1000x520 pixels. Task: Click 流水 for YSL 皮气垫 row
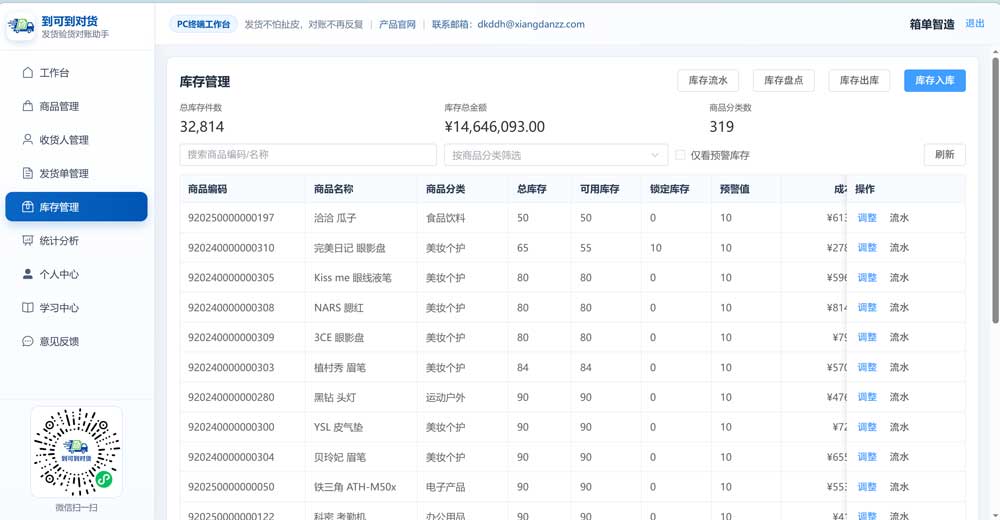click(899, 427)
